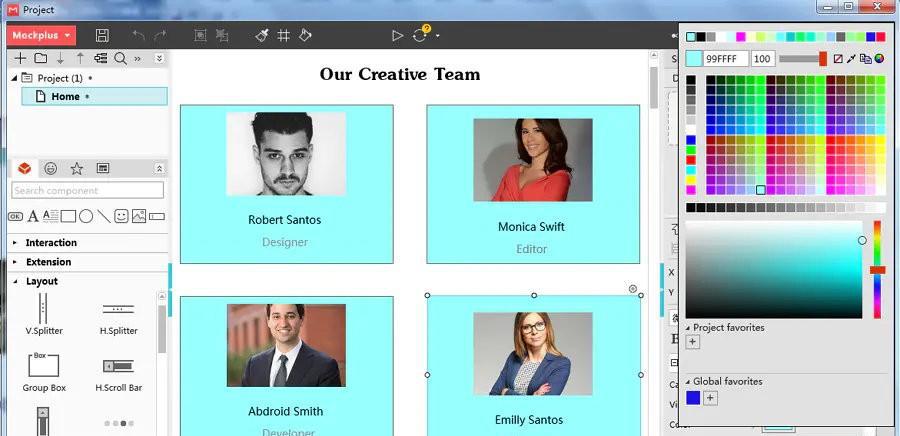Collapse Project favorites section

(689, 328)
